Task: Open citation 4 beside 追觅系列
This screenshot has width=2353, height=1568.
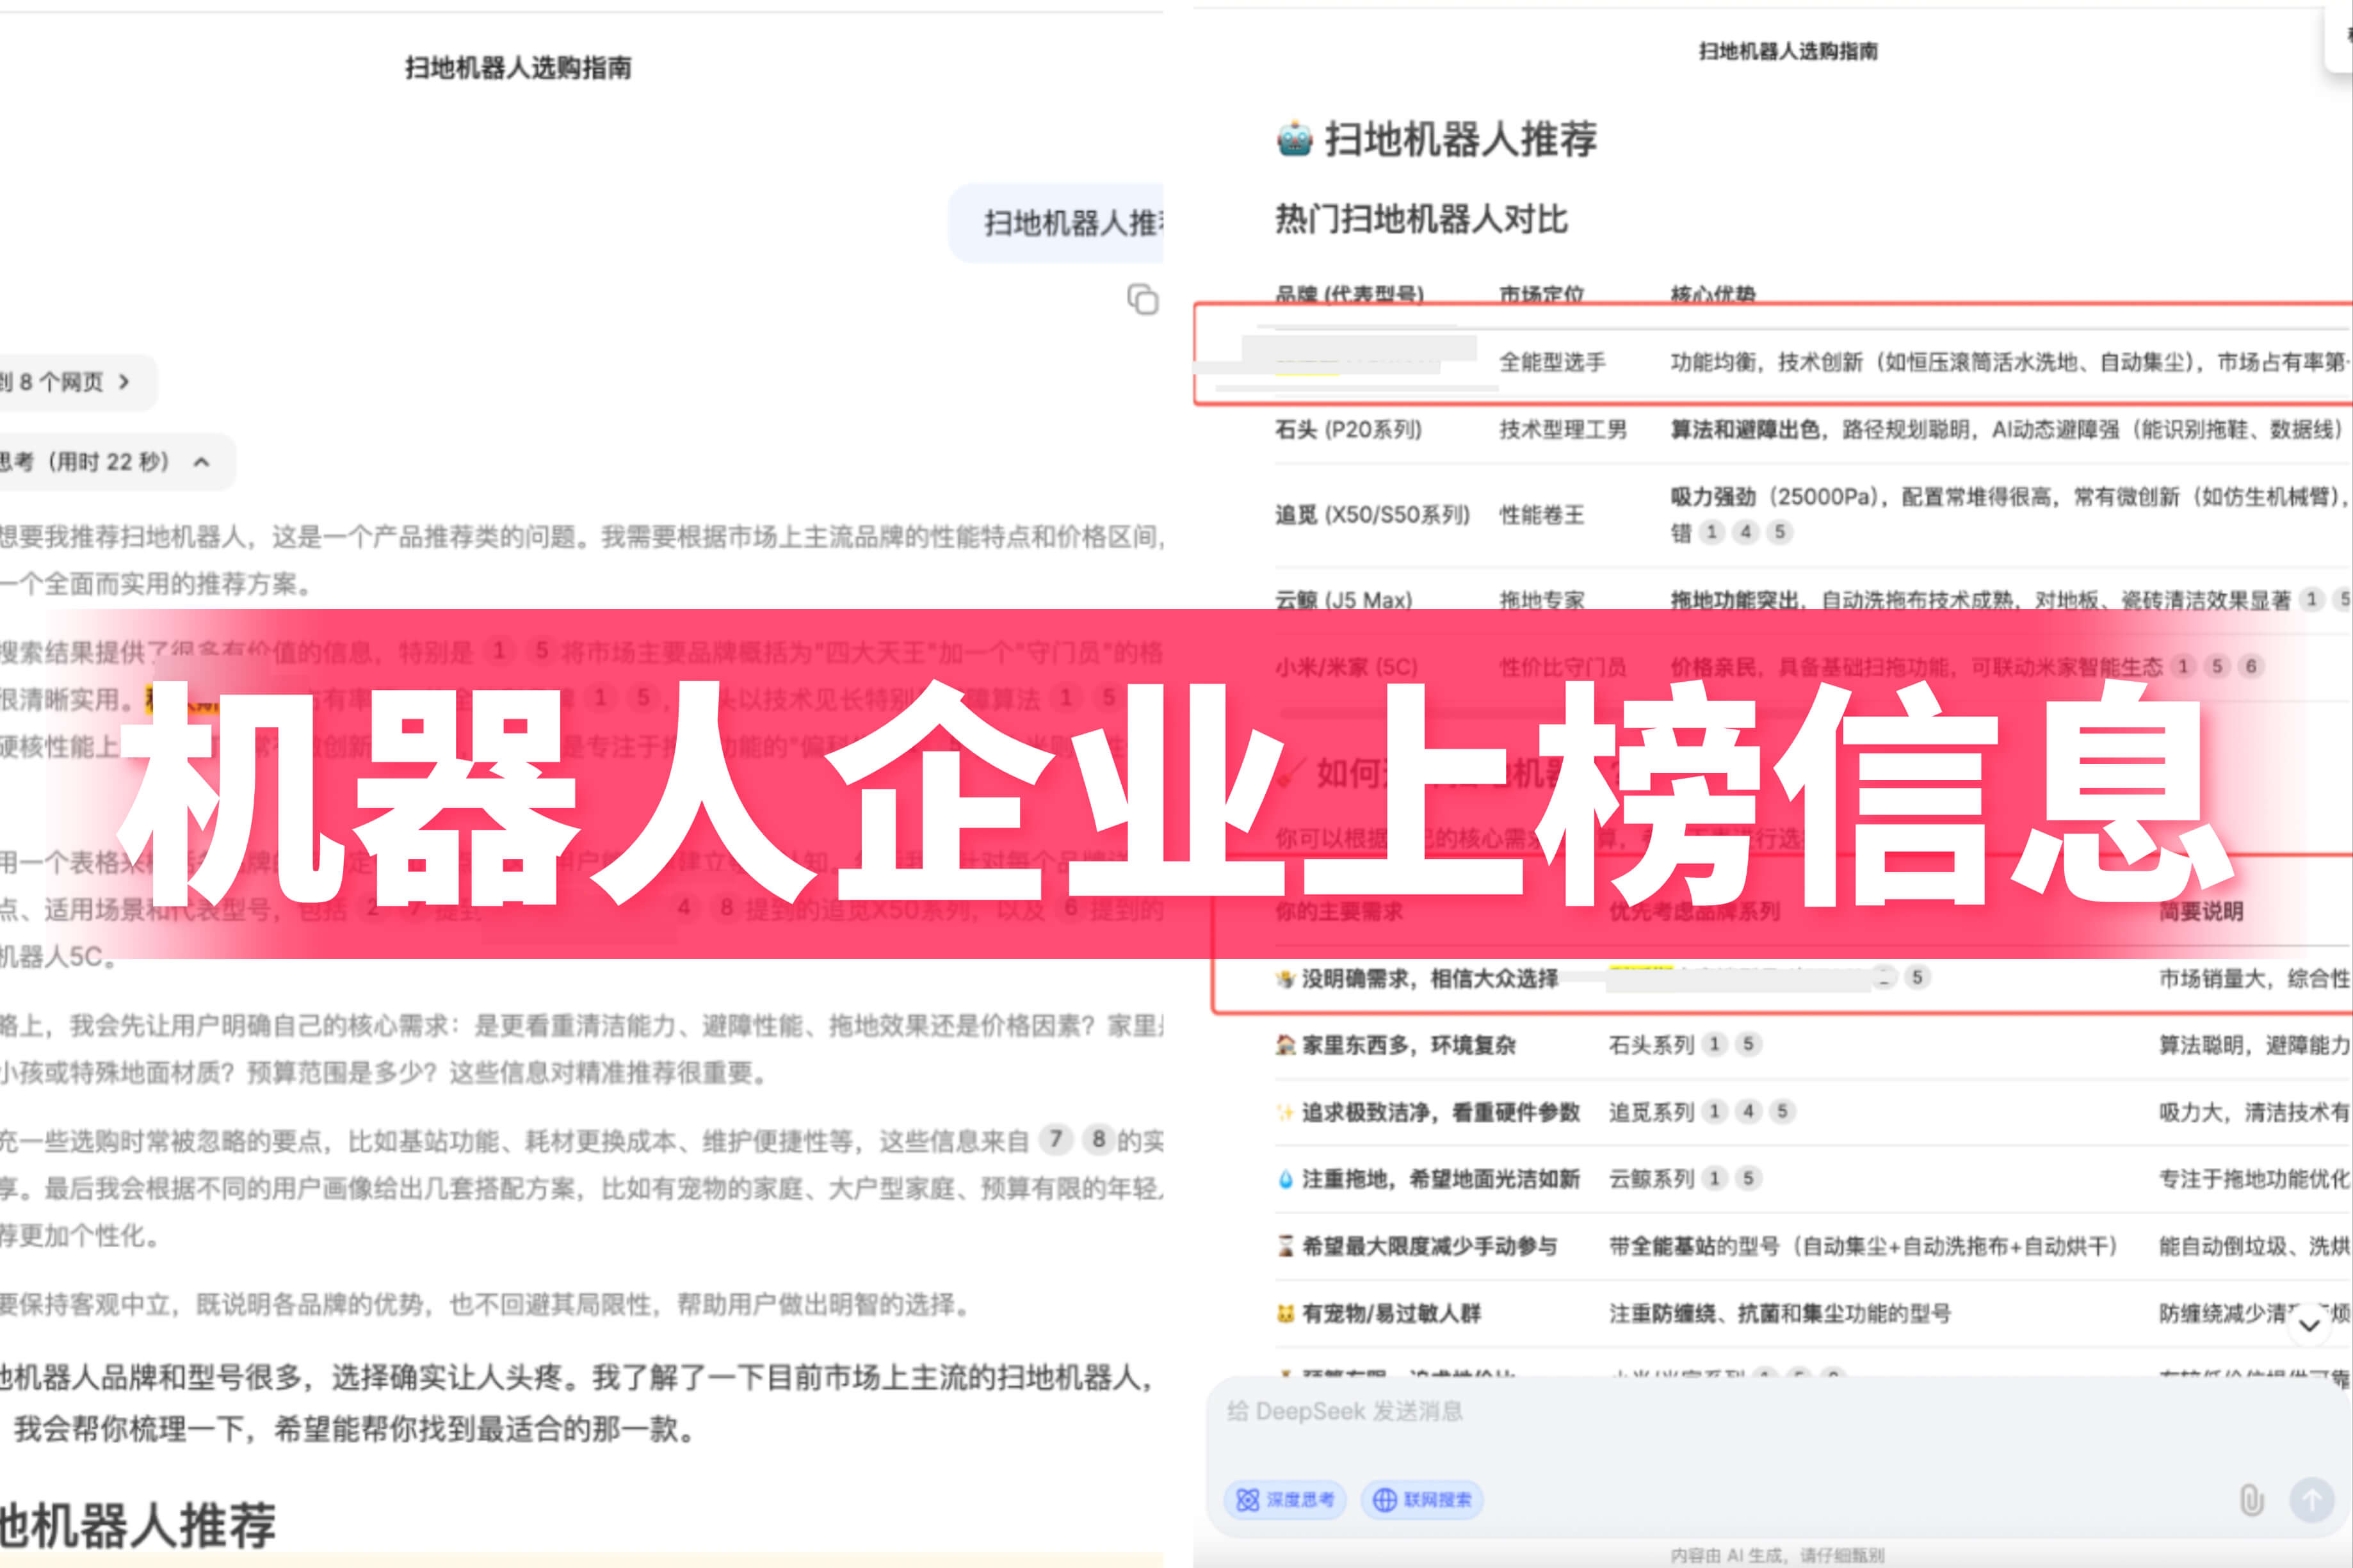Action: point(1749,1111)
